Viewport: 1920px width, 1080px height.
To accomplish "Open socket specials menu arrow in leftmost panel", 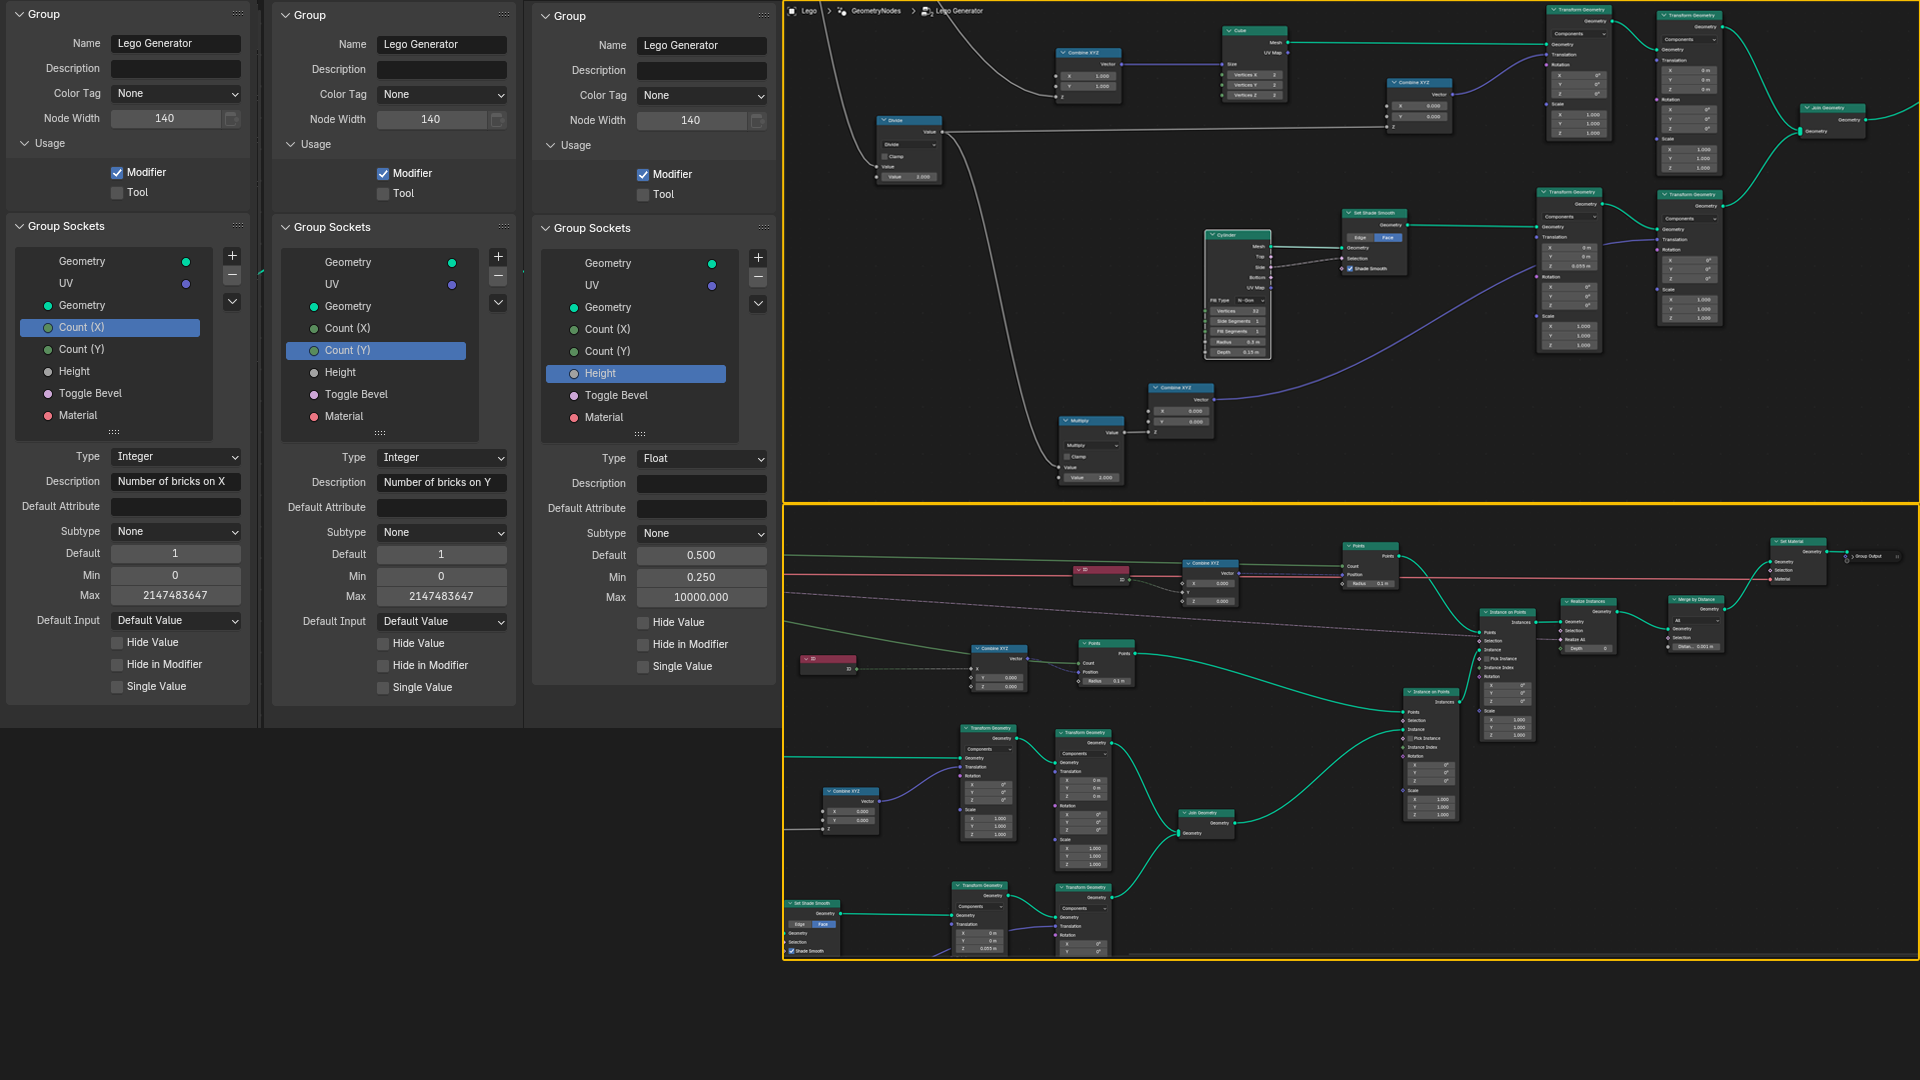I will (232, 302).
